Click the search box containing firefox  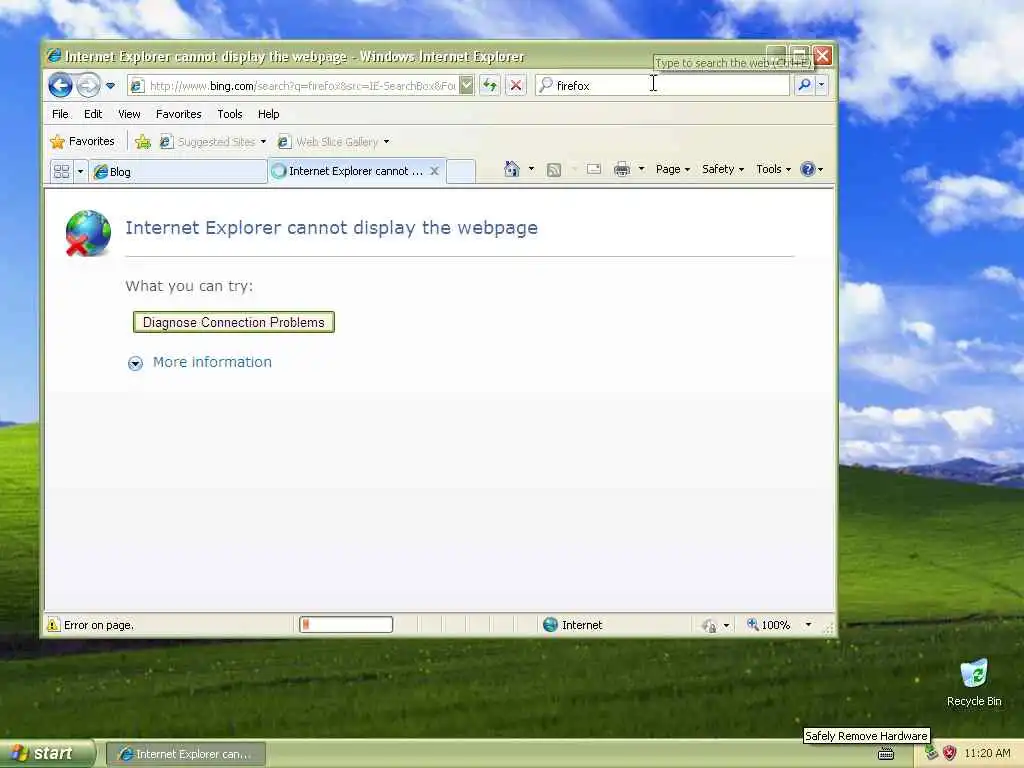(x=662, y=86)
